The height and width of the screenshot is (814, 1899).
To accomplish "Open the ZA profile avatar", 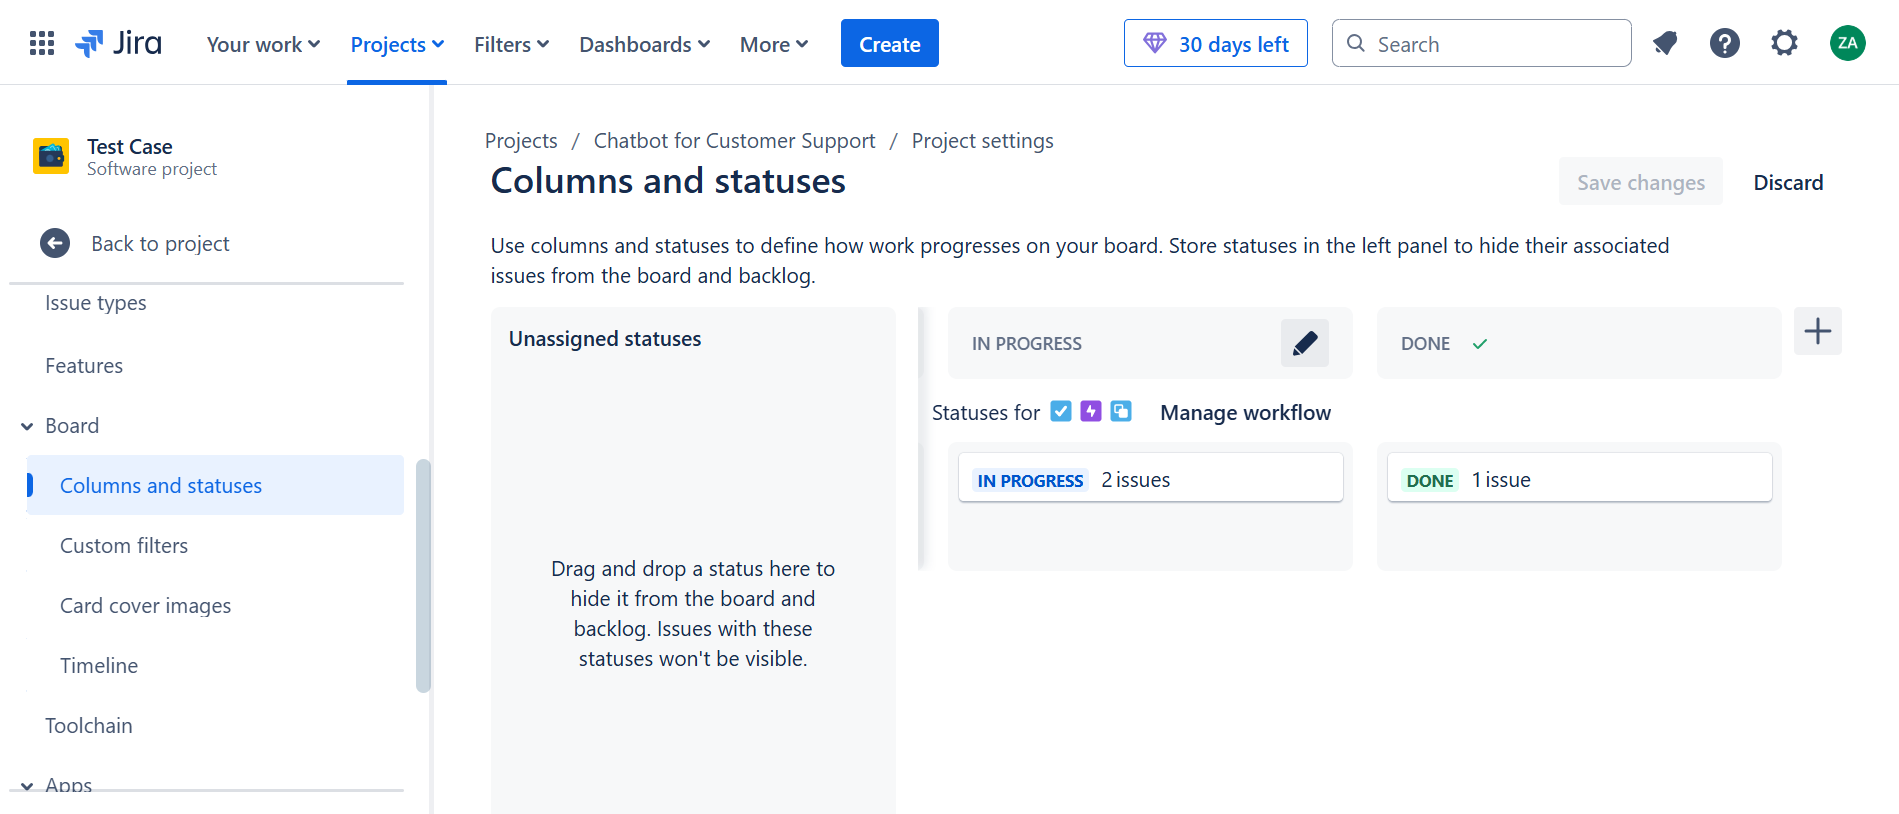I will pos(1848,43).
